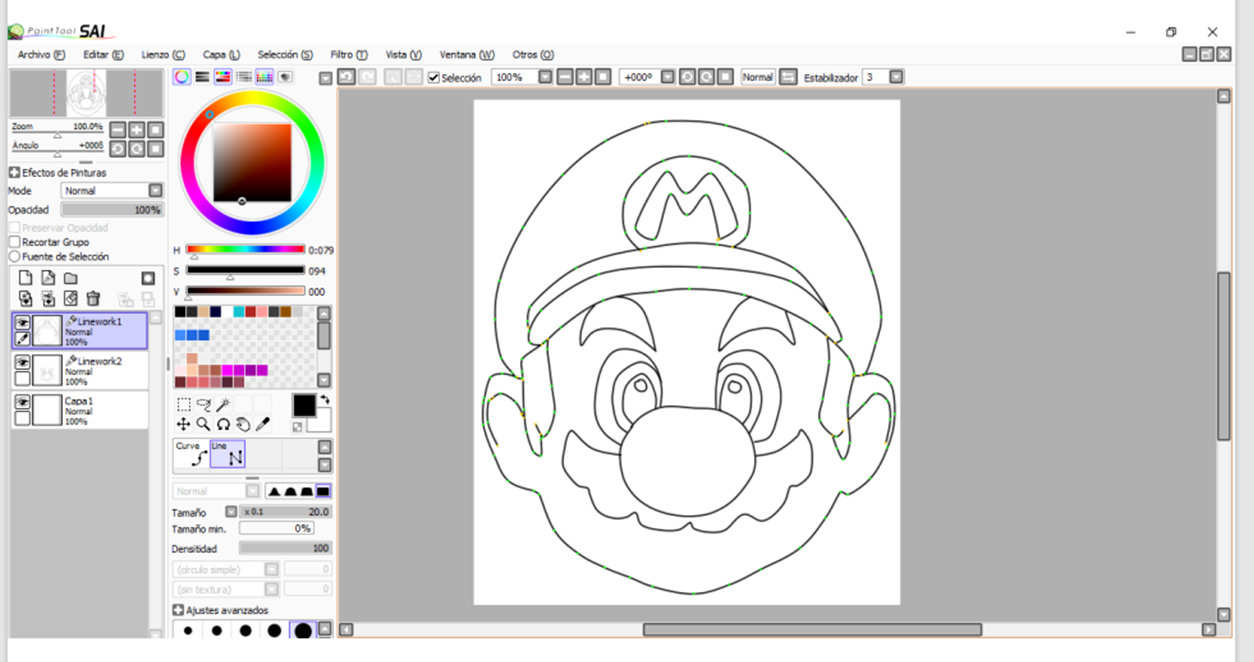Viewport: 1254px width, 662px height.
Task: Select the Rotate view tool
Action: (223, 424)
